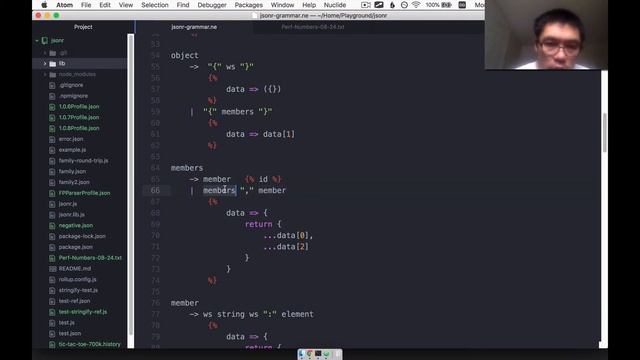Open negative.json file

(76, 225)
